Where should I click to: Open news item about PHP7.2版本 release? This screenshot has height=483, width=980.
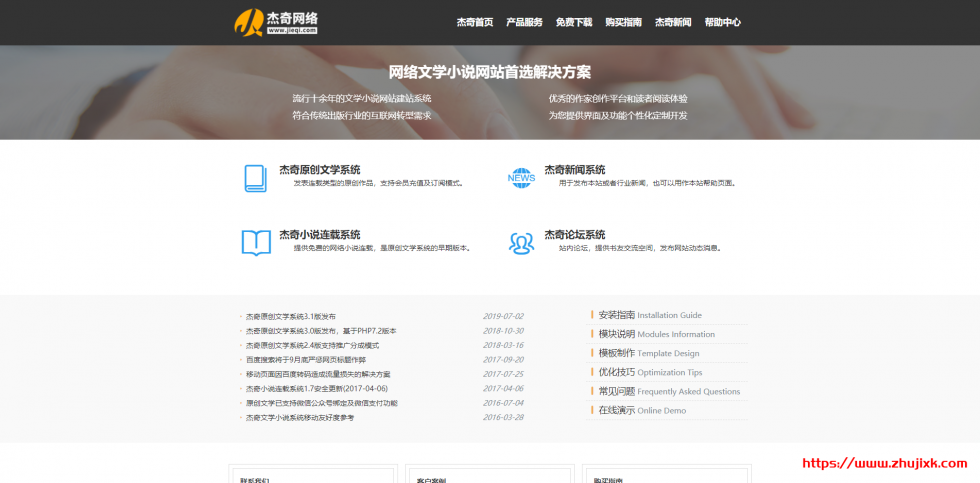pos(321,331)
